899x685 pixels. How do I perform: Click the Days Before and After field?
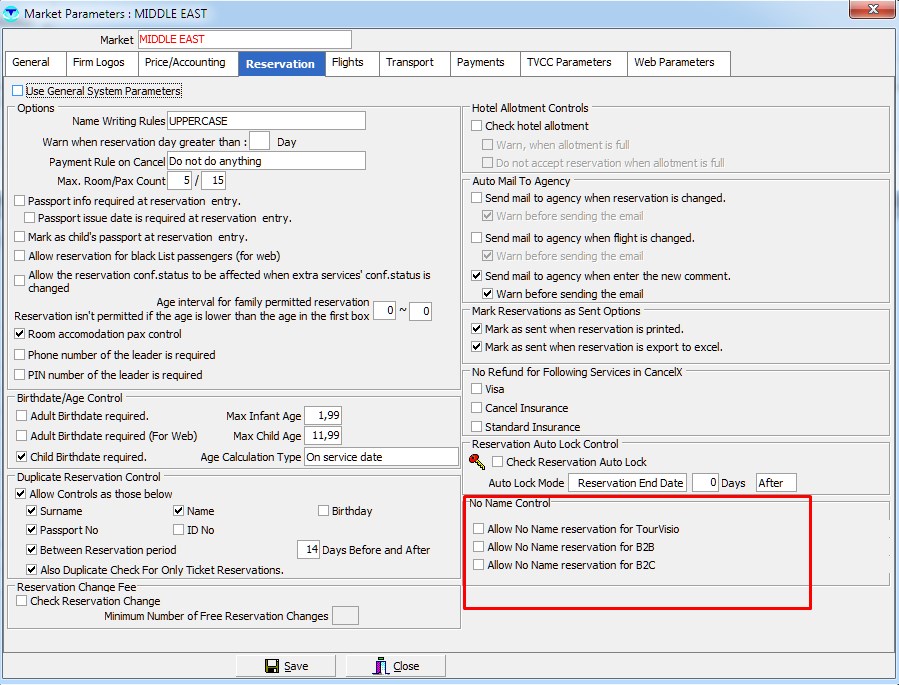[308, 549]
